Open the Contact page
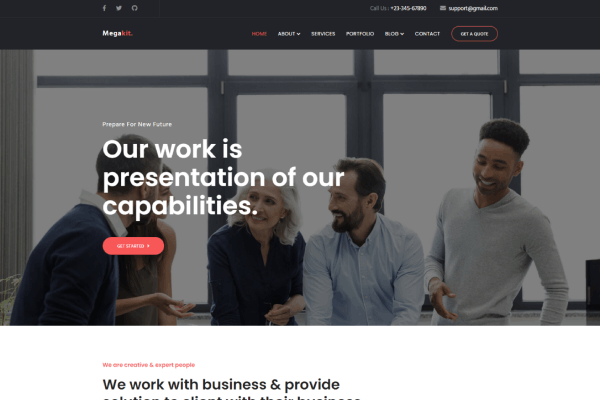 [x=427, y=34]
